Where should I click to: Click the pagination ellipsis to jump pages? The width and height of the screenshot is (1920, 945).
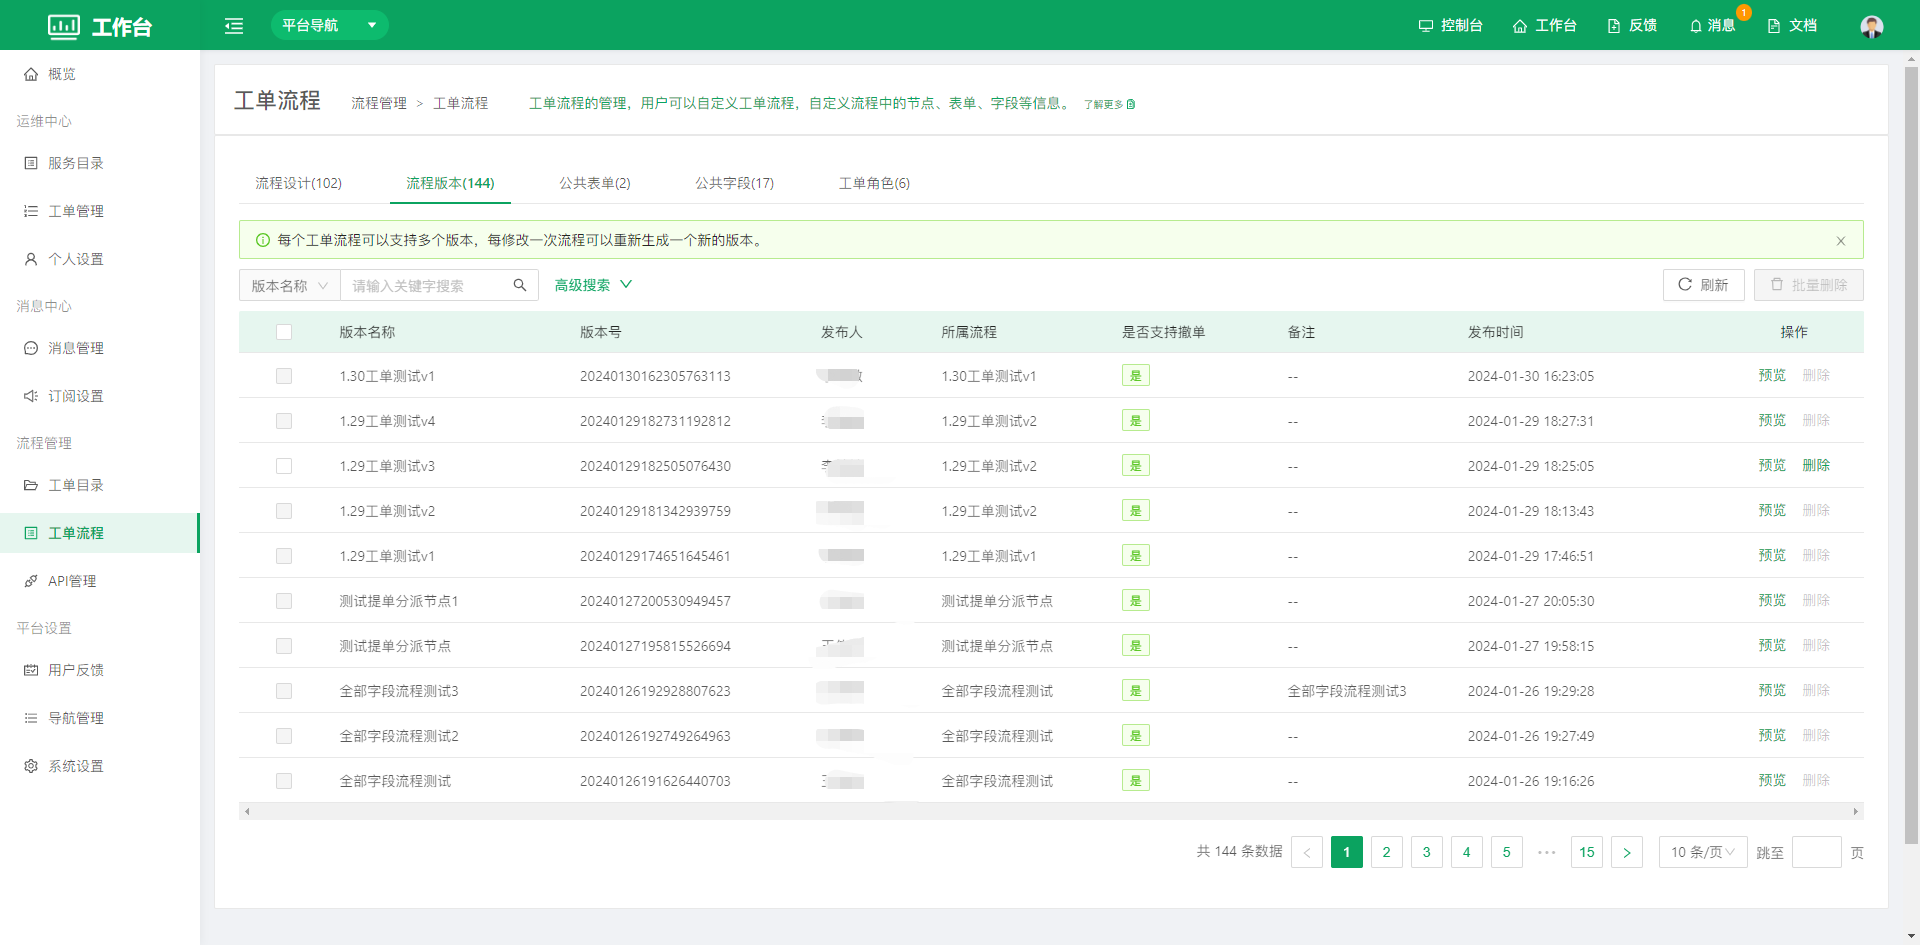pyautogui.click(x=1547, y=852)
